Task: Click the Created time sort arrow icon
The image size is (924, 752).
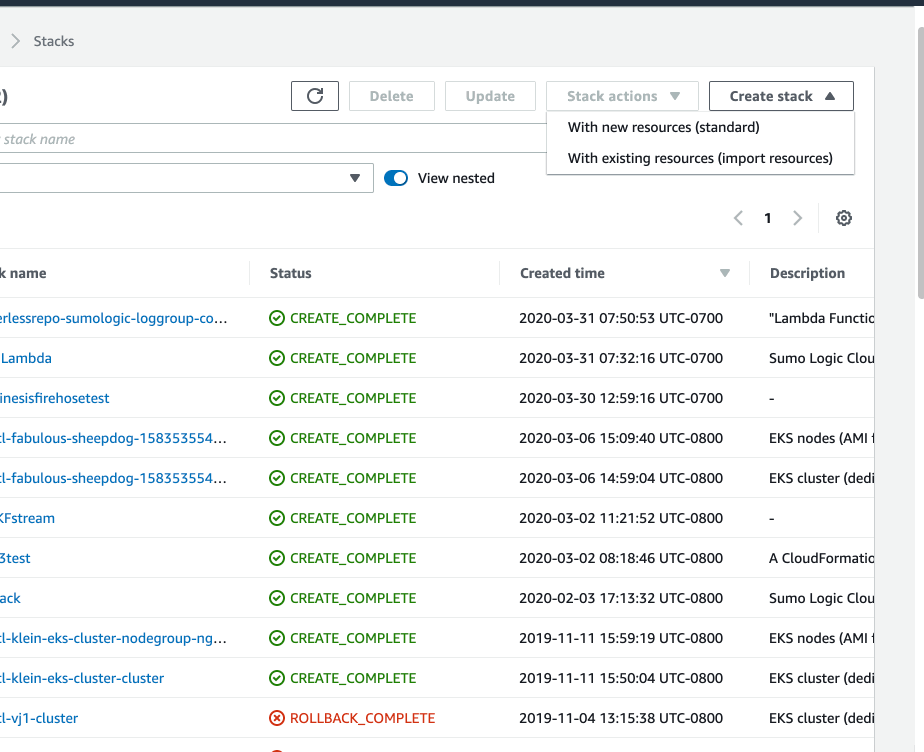Action: click(x=725, y=273)
